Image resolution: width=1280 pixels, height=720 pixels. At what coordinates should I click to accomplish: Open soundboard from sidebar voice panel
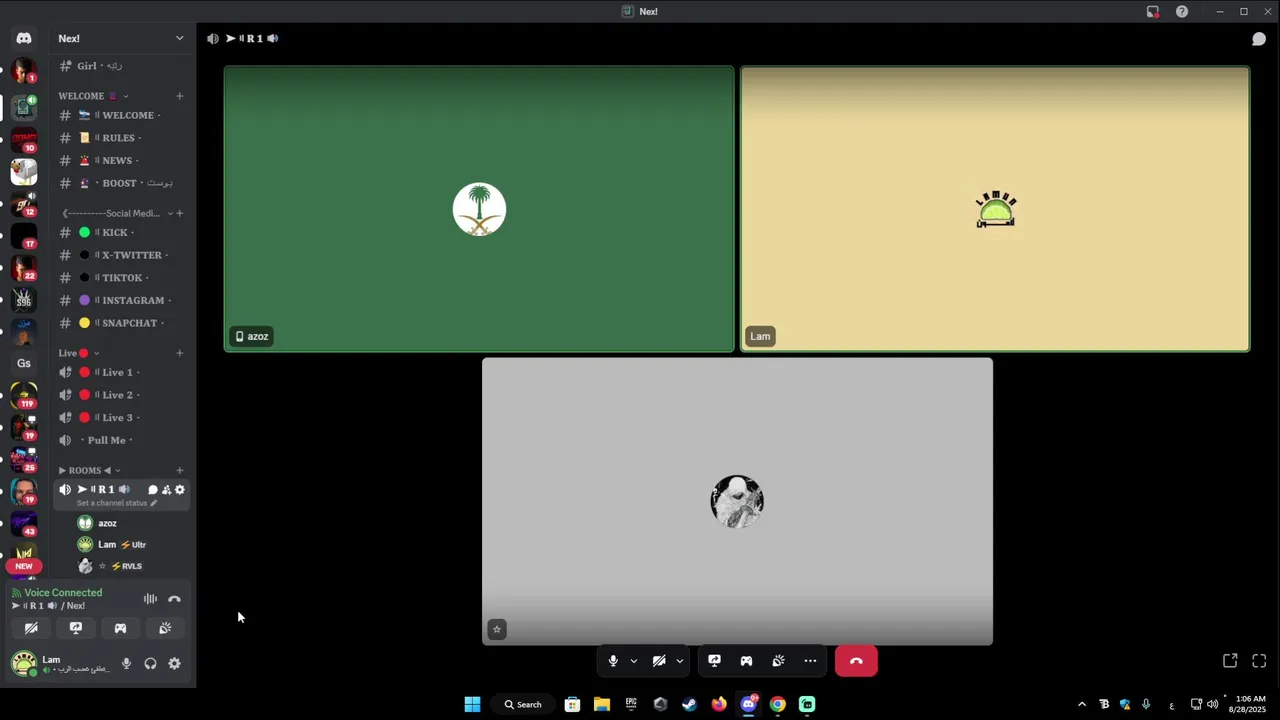[x=165, y=628]
